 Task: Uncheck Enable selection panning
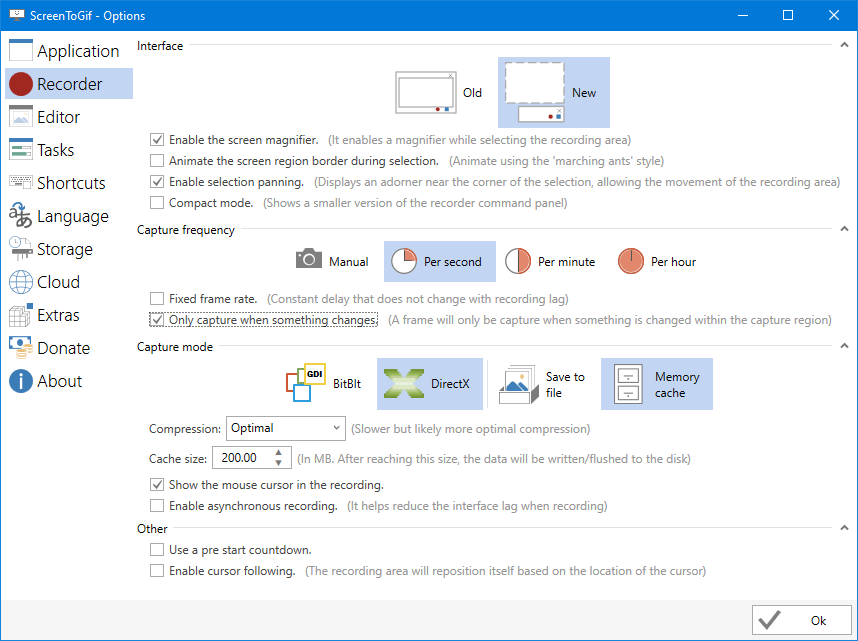tap(157, 181)
